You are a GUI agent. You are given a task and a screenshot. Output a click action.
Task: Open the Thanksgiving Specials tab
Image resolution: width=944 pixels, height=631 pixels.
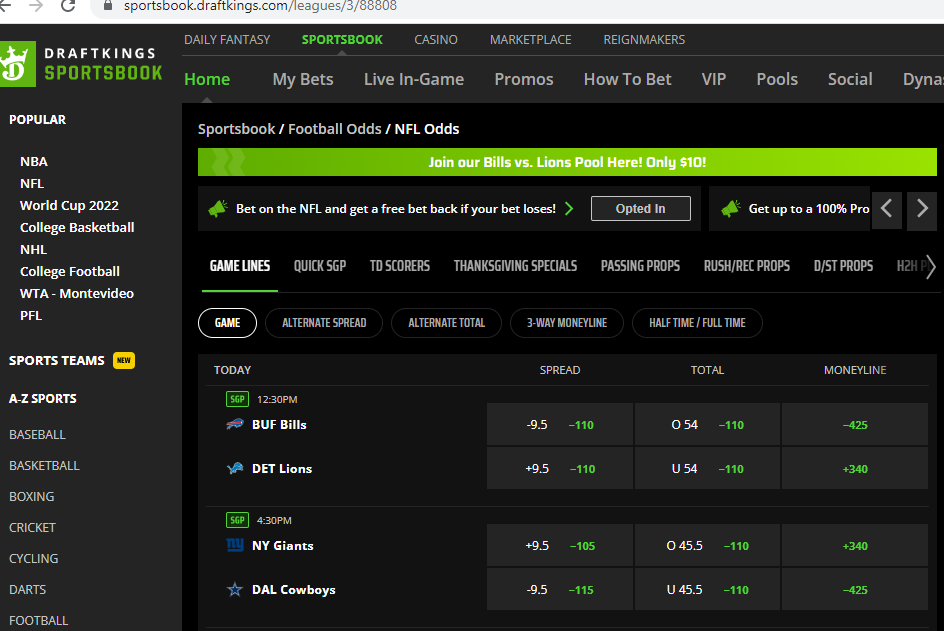coord(515,266)
